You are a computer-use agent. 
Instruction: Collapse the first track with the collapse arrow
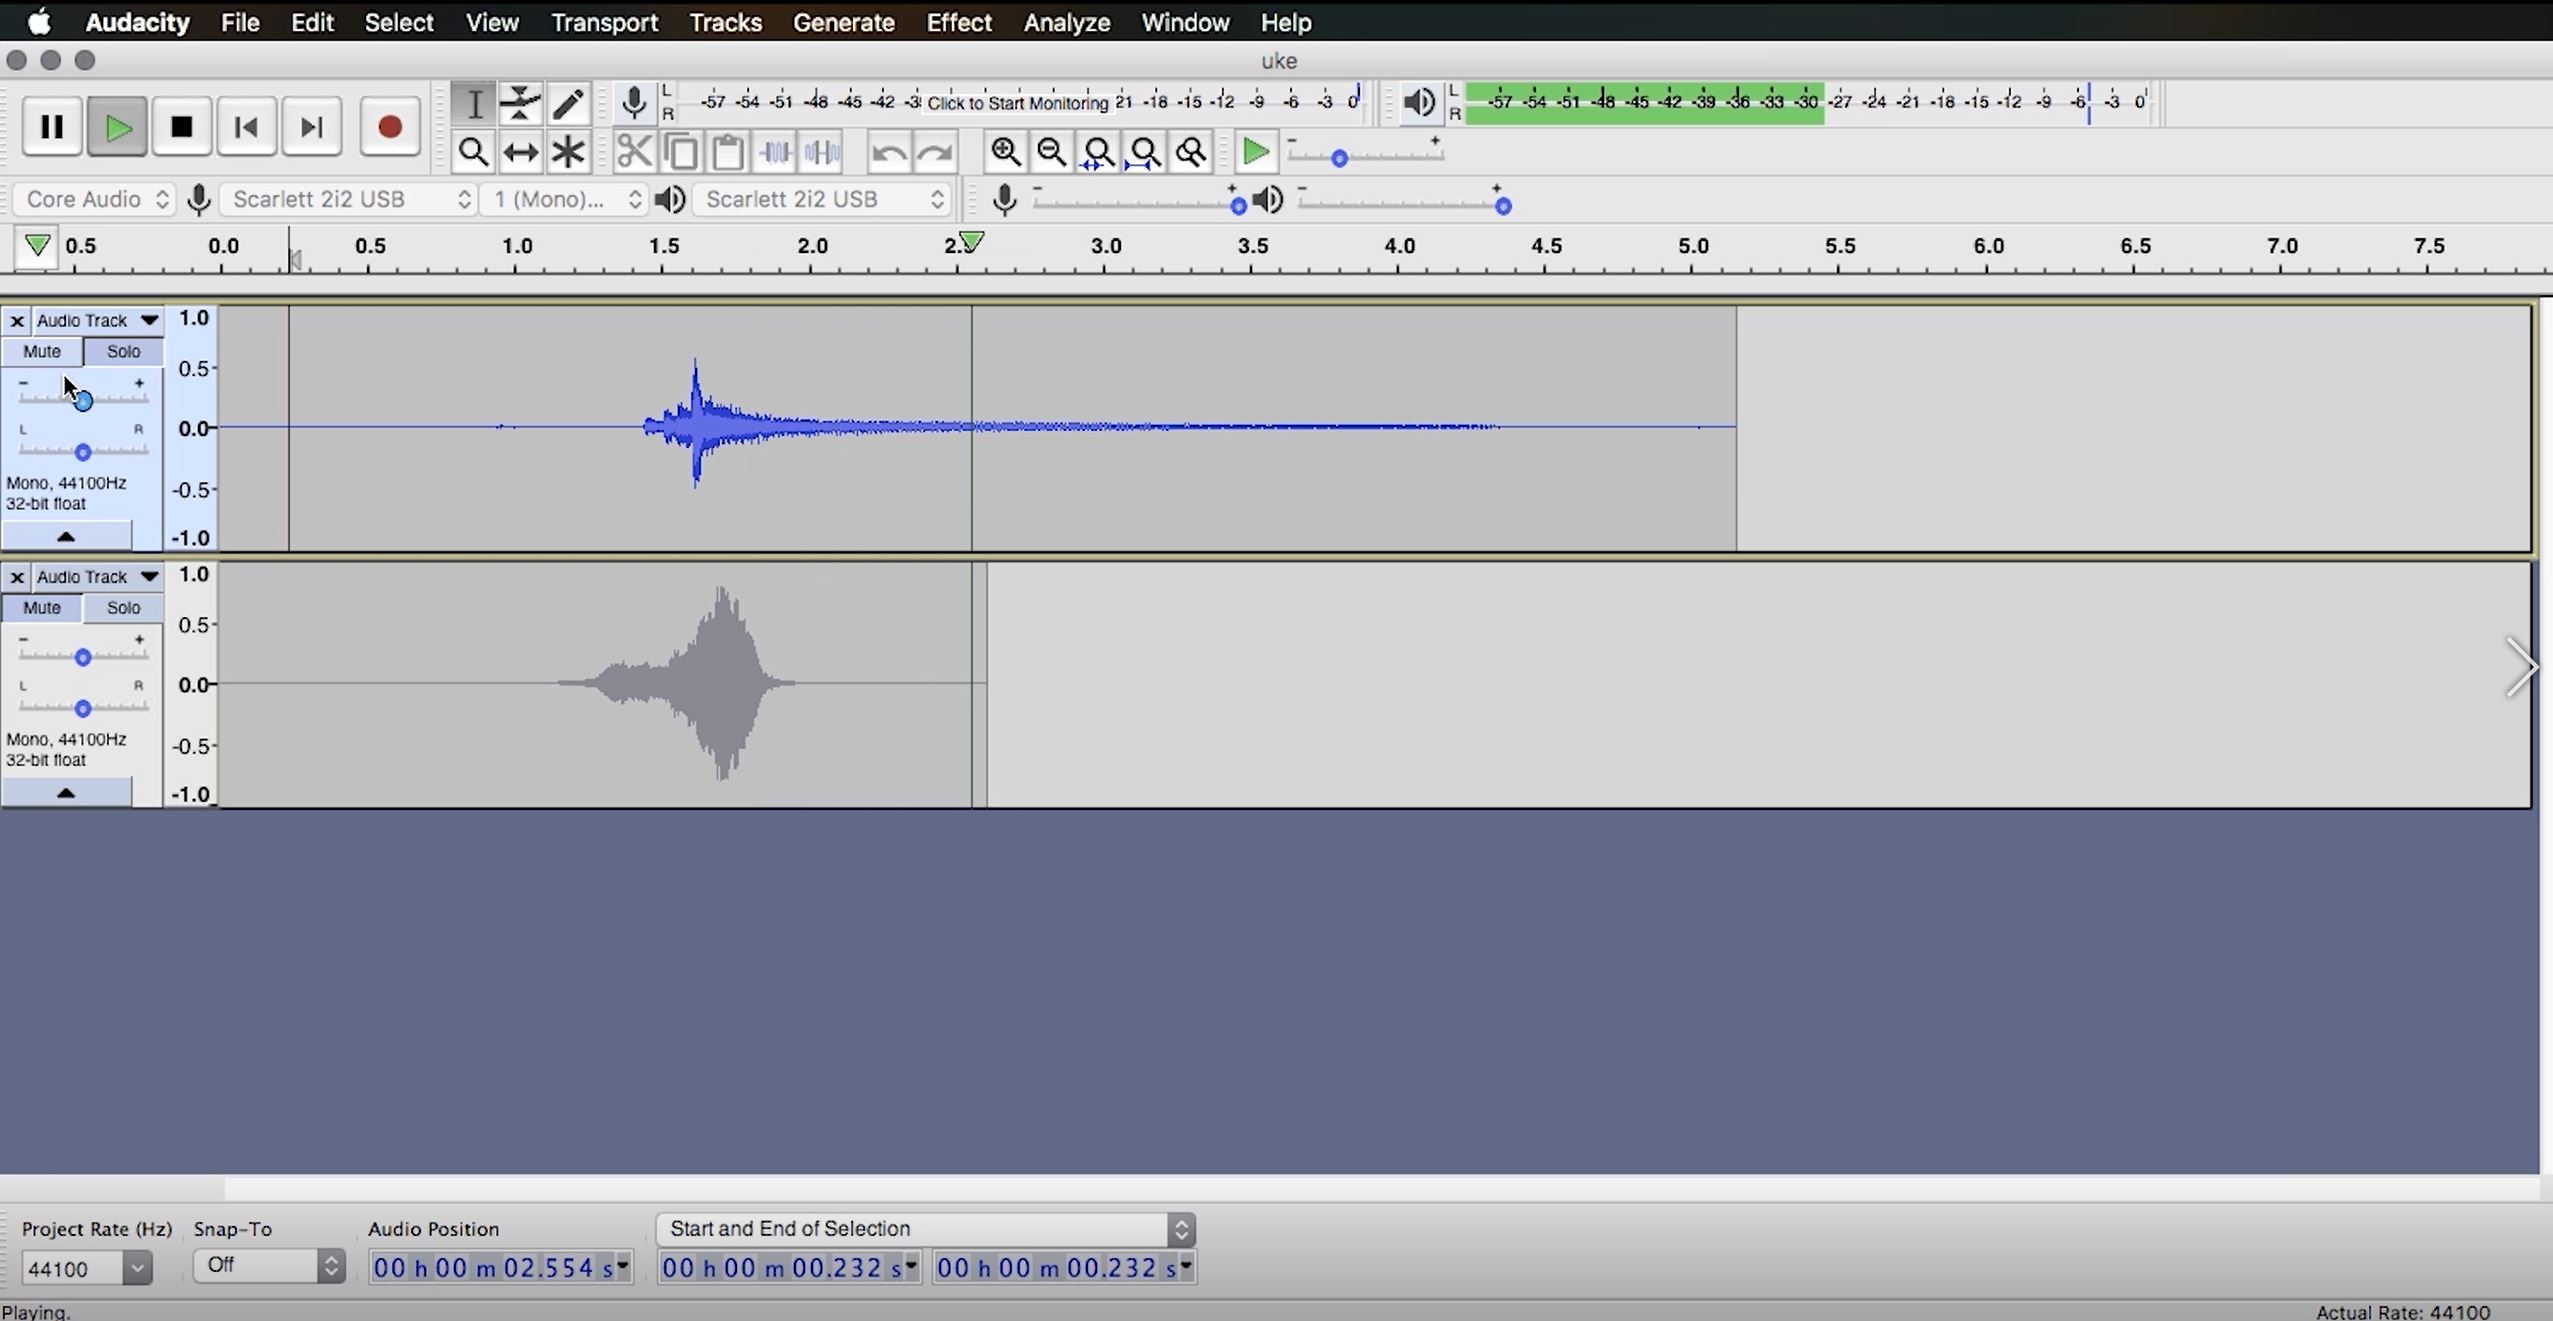click(66, 536)
